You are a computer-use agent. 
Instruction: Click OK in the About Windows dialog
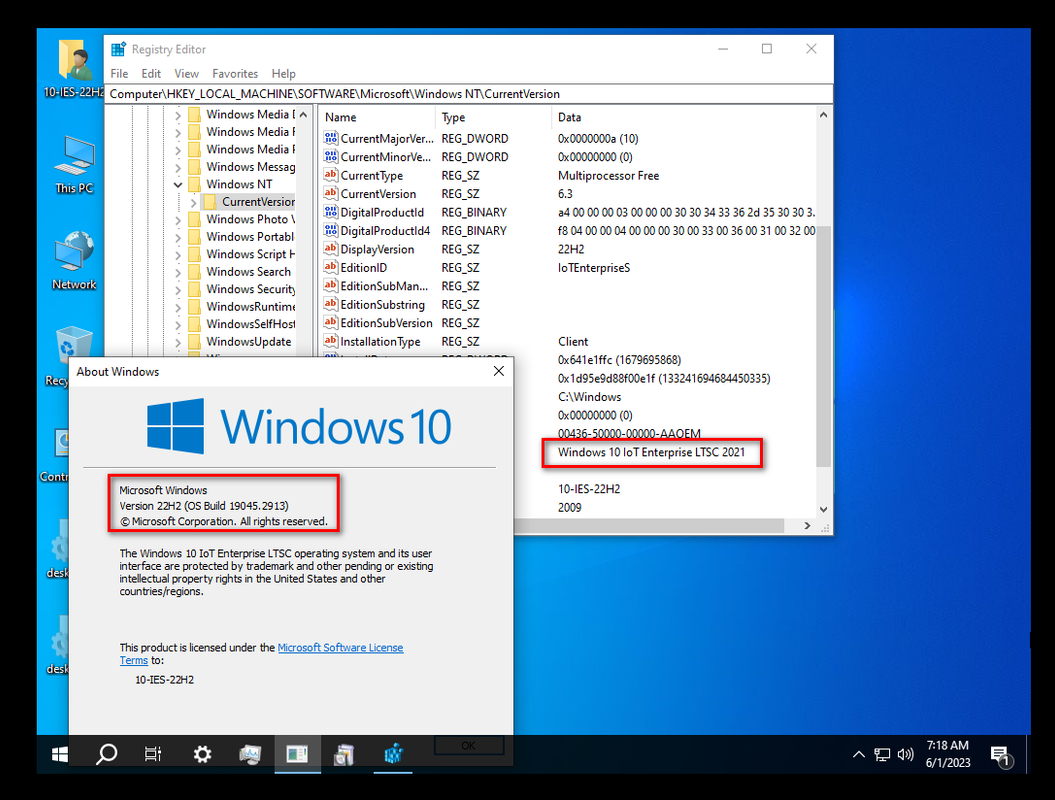pyautogui.click(x=469, y=746)
